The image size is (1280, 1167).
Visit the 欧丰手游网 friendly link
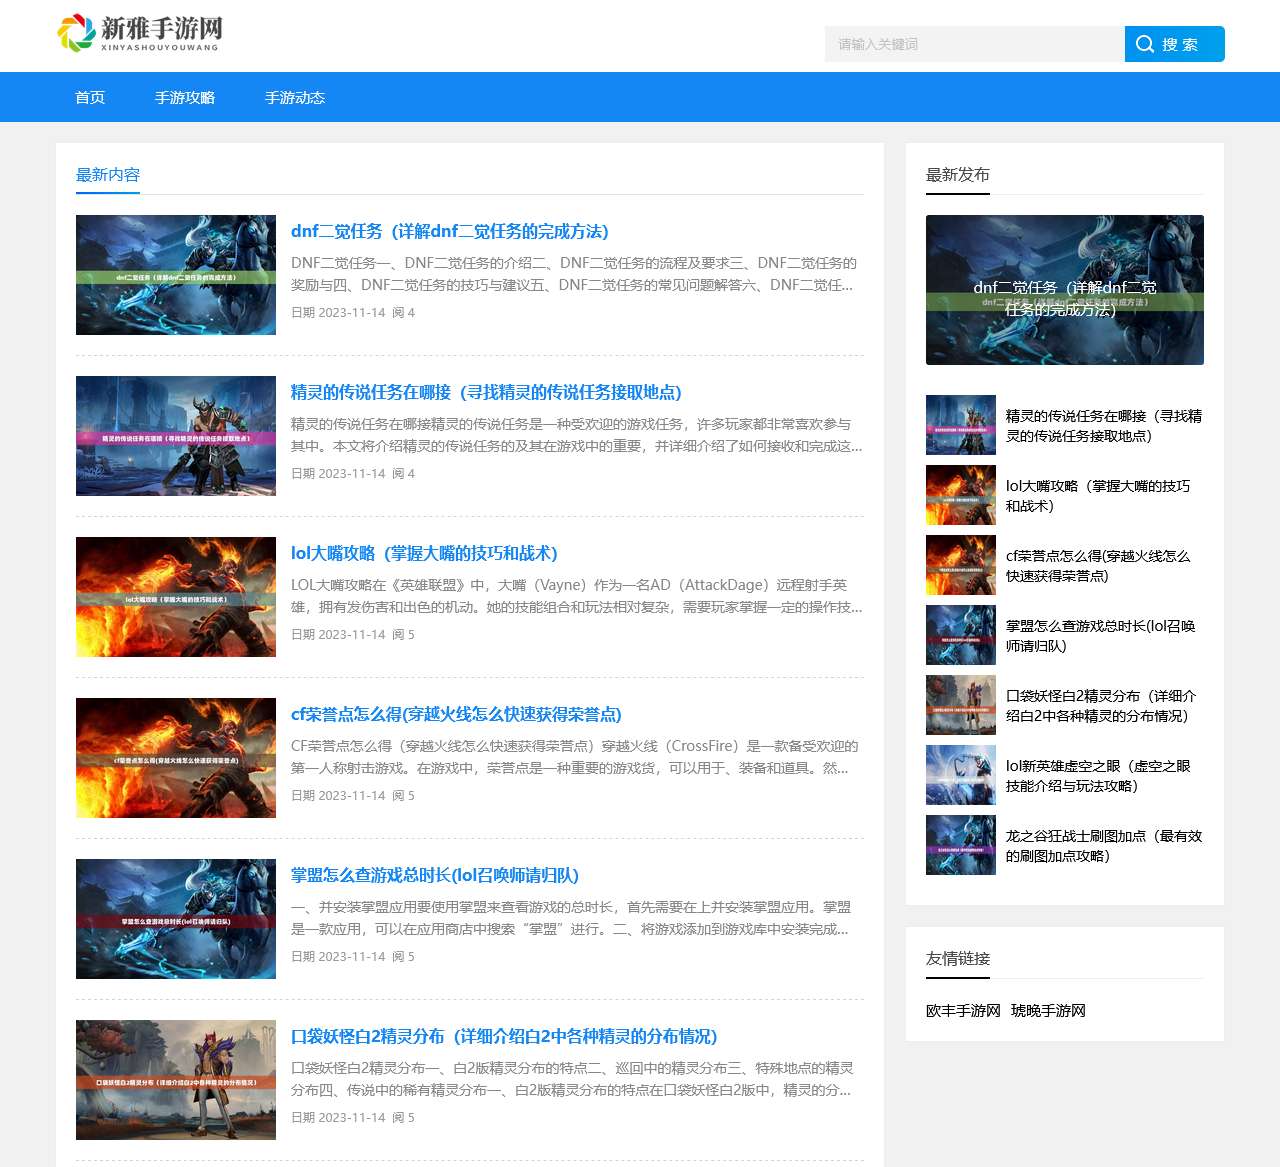pyautogui.click(x=963, y=1011)
